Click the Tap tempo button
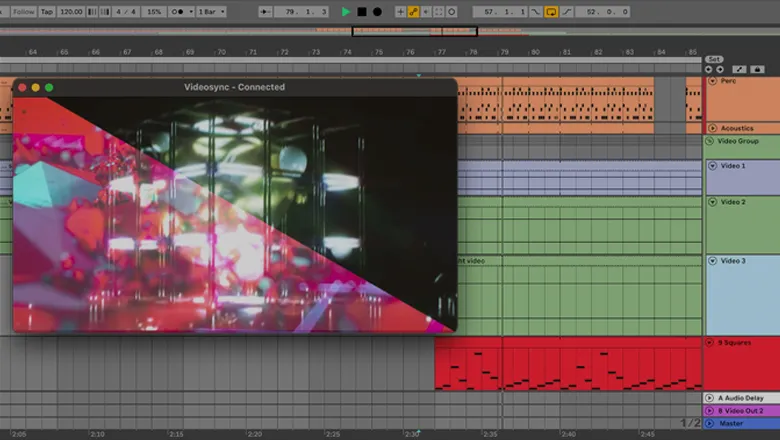This screenshot has height=440, width=780. 47,11
